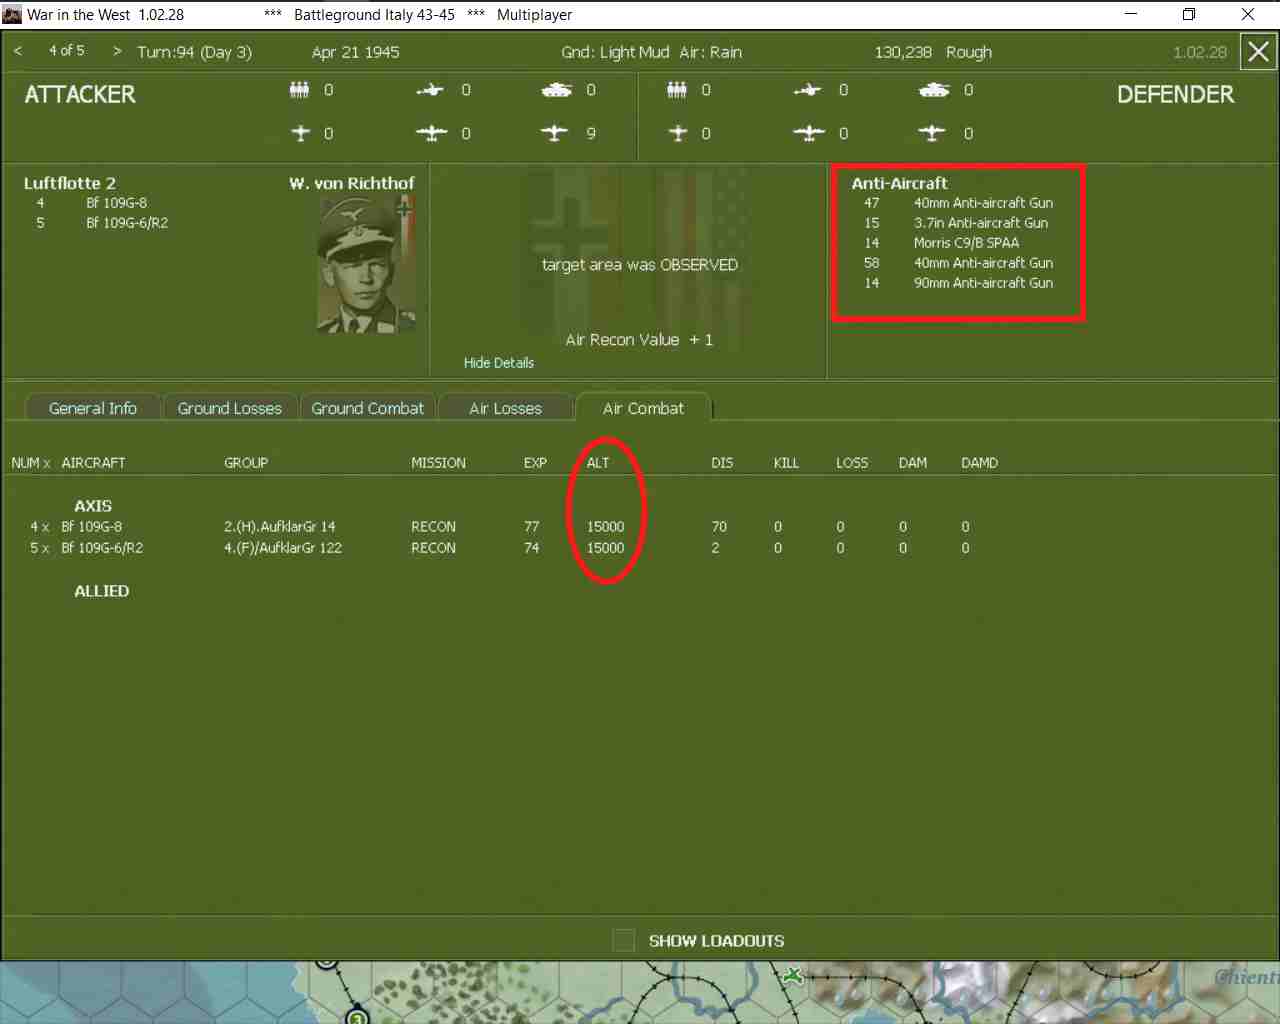1280x1024 pixels.
Task: Click the defender's small fighter plane icon
Action: [678, 133]
